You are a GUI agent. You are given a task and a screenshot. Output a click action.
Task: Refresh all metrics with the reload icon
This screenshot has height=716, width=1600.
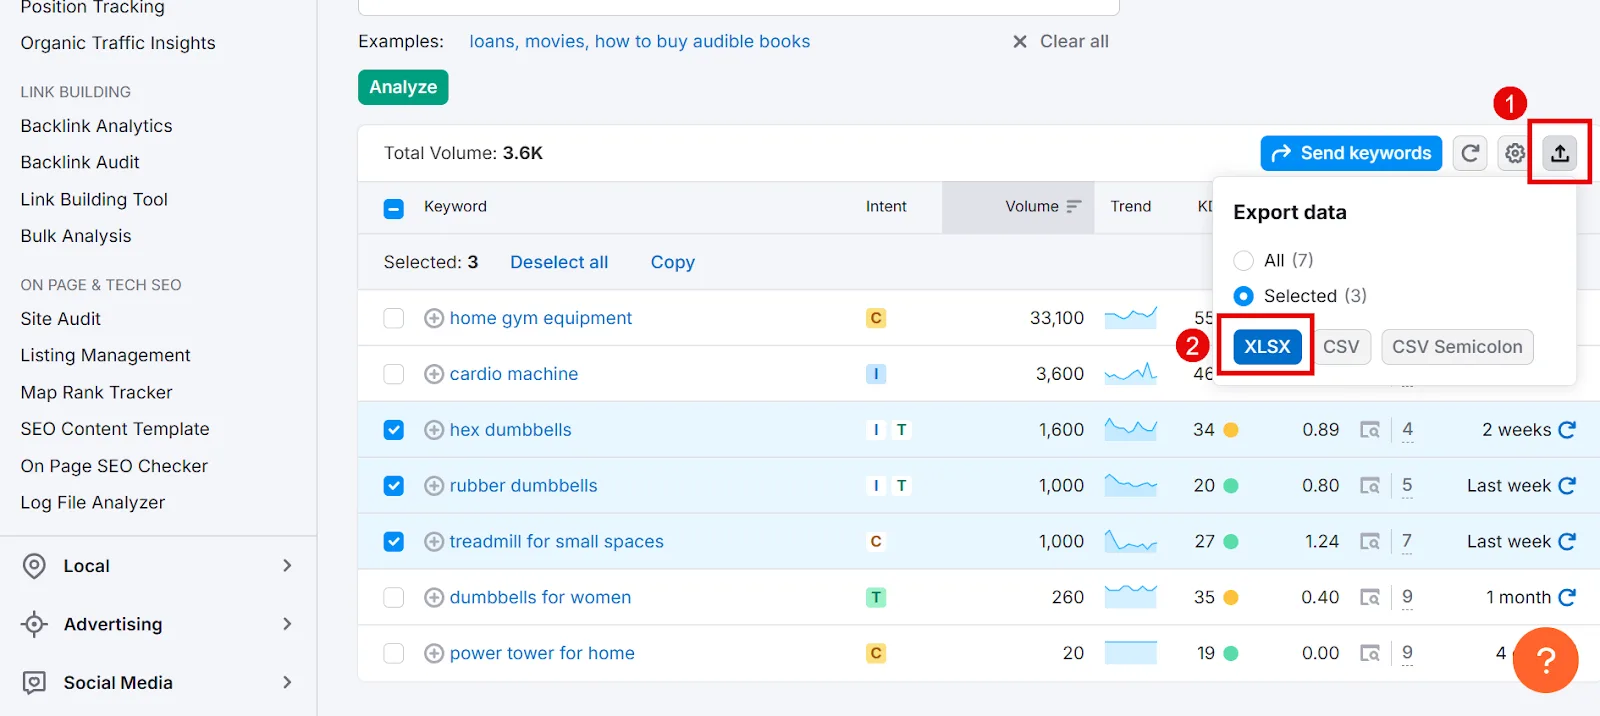tap(1470, 153)
